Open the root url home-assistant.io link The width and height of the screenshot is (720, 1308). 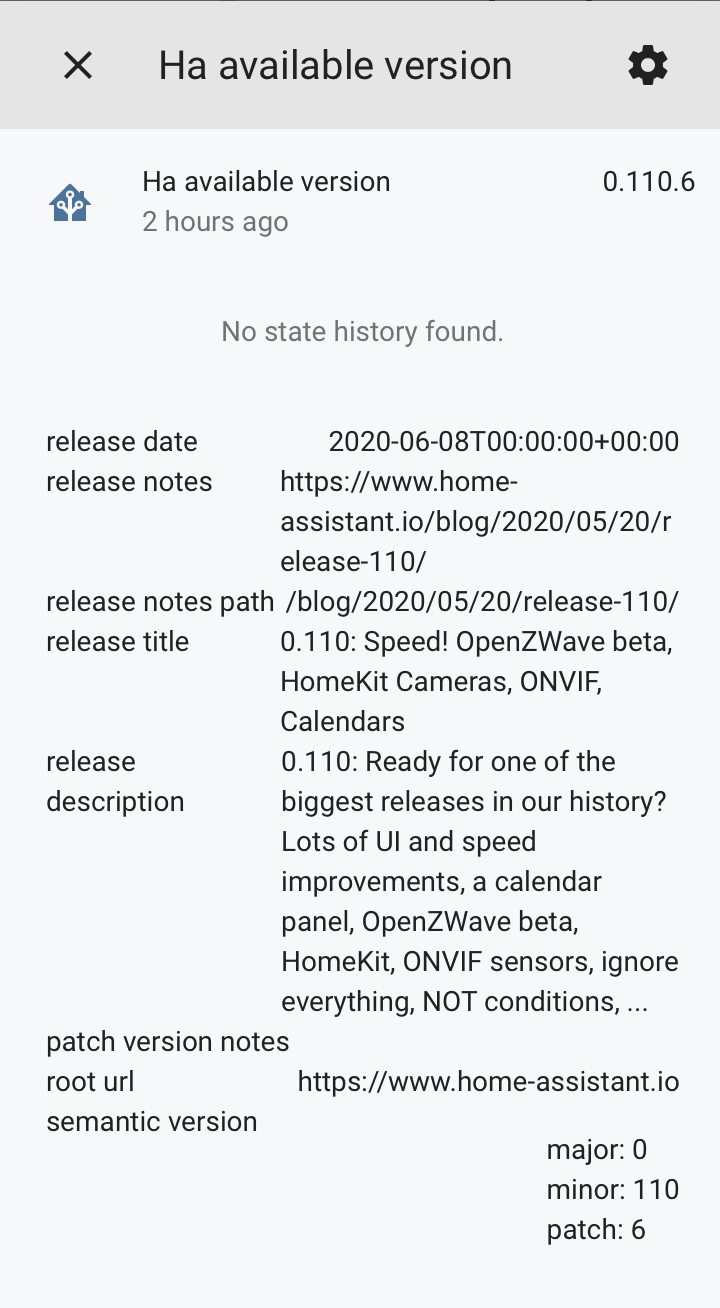(x=488, y=1082)
